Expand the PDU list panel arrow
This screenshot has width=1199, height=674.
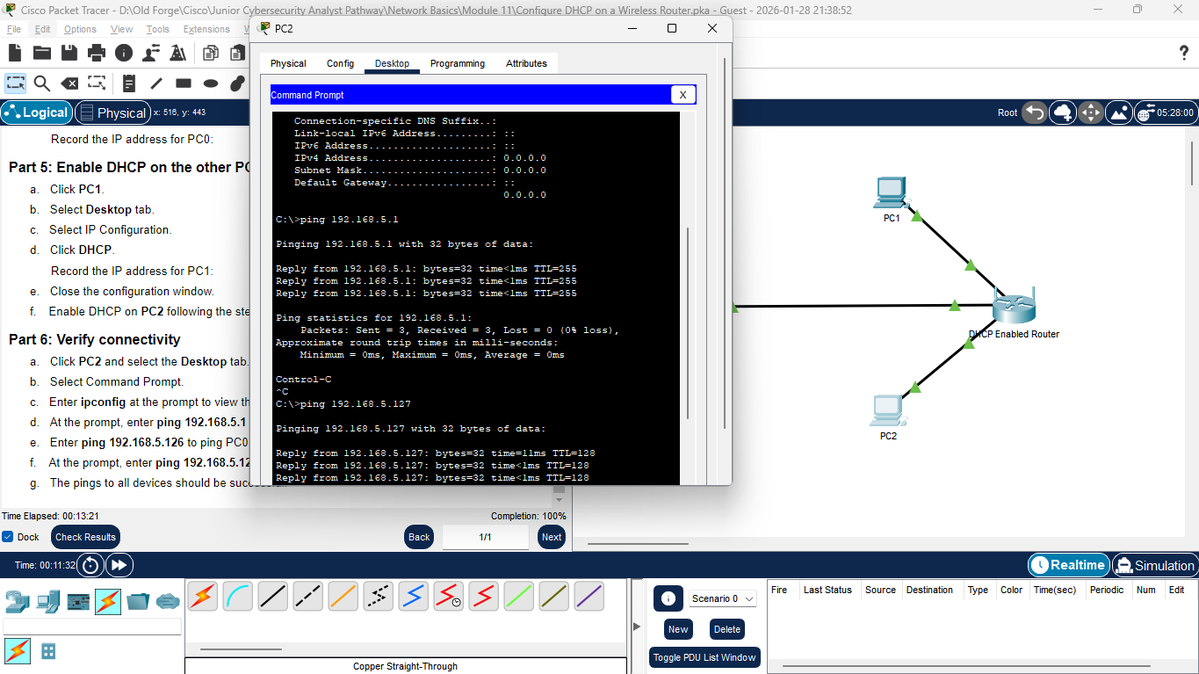pos(636,627)
